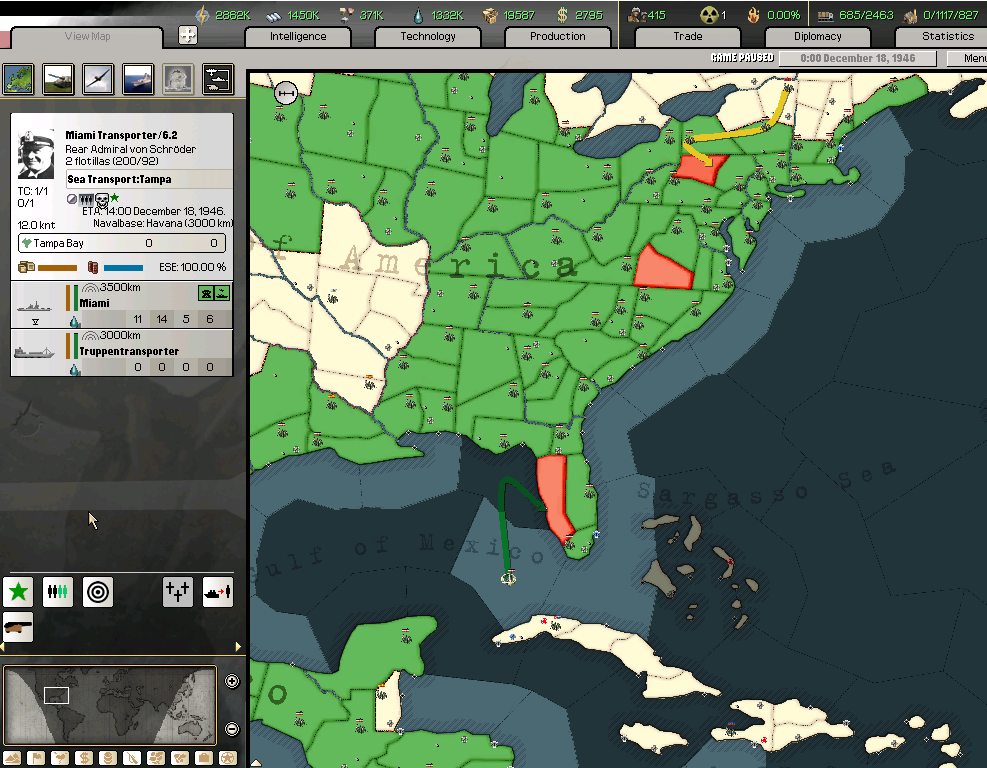987x768 pixels.
Task: Click the bullseye target order icon
Action: pos(97,592)
